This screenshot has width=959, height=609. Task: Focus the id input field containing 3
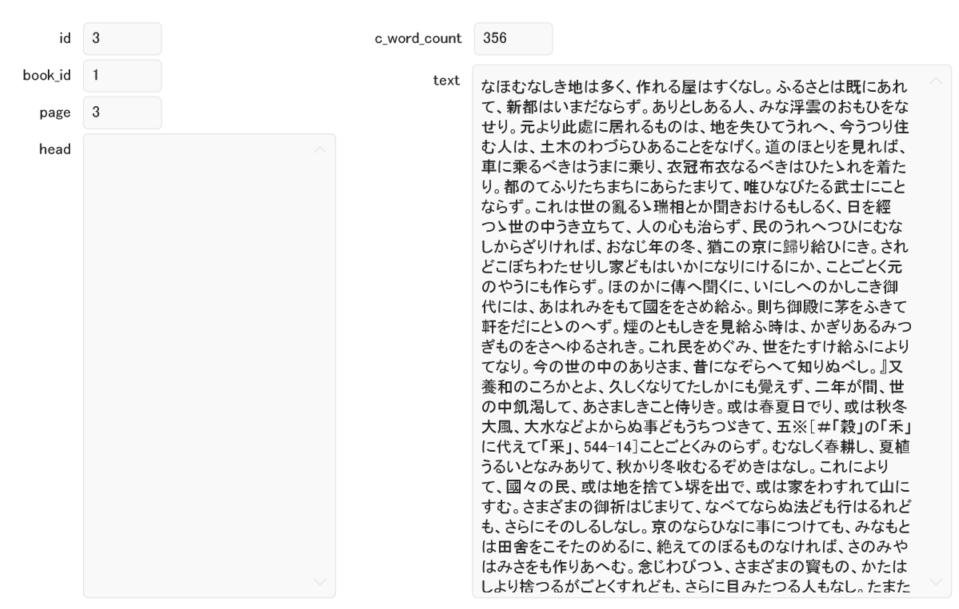(122, 39)
